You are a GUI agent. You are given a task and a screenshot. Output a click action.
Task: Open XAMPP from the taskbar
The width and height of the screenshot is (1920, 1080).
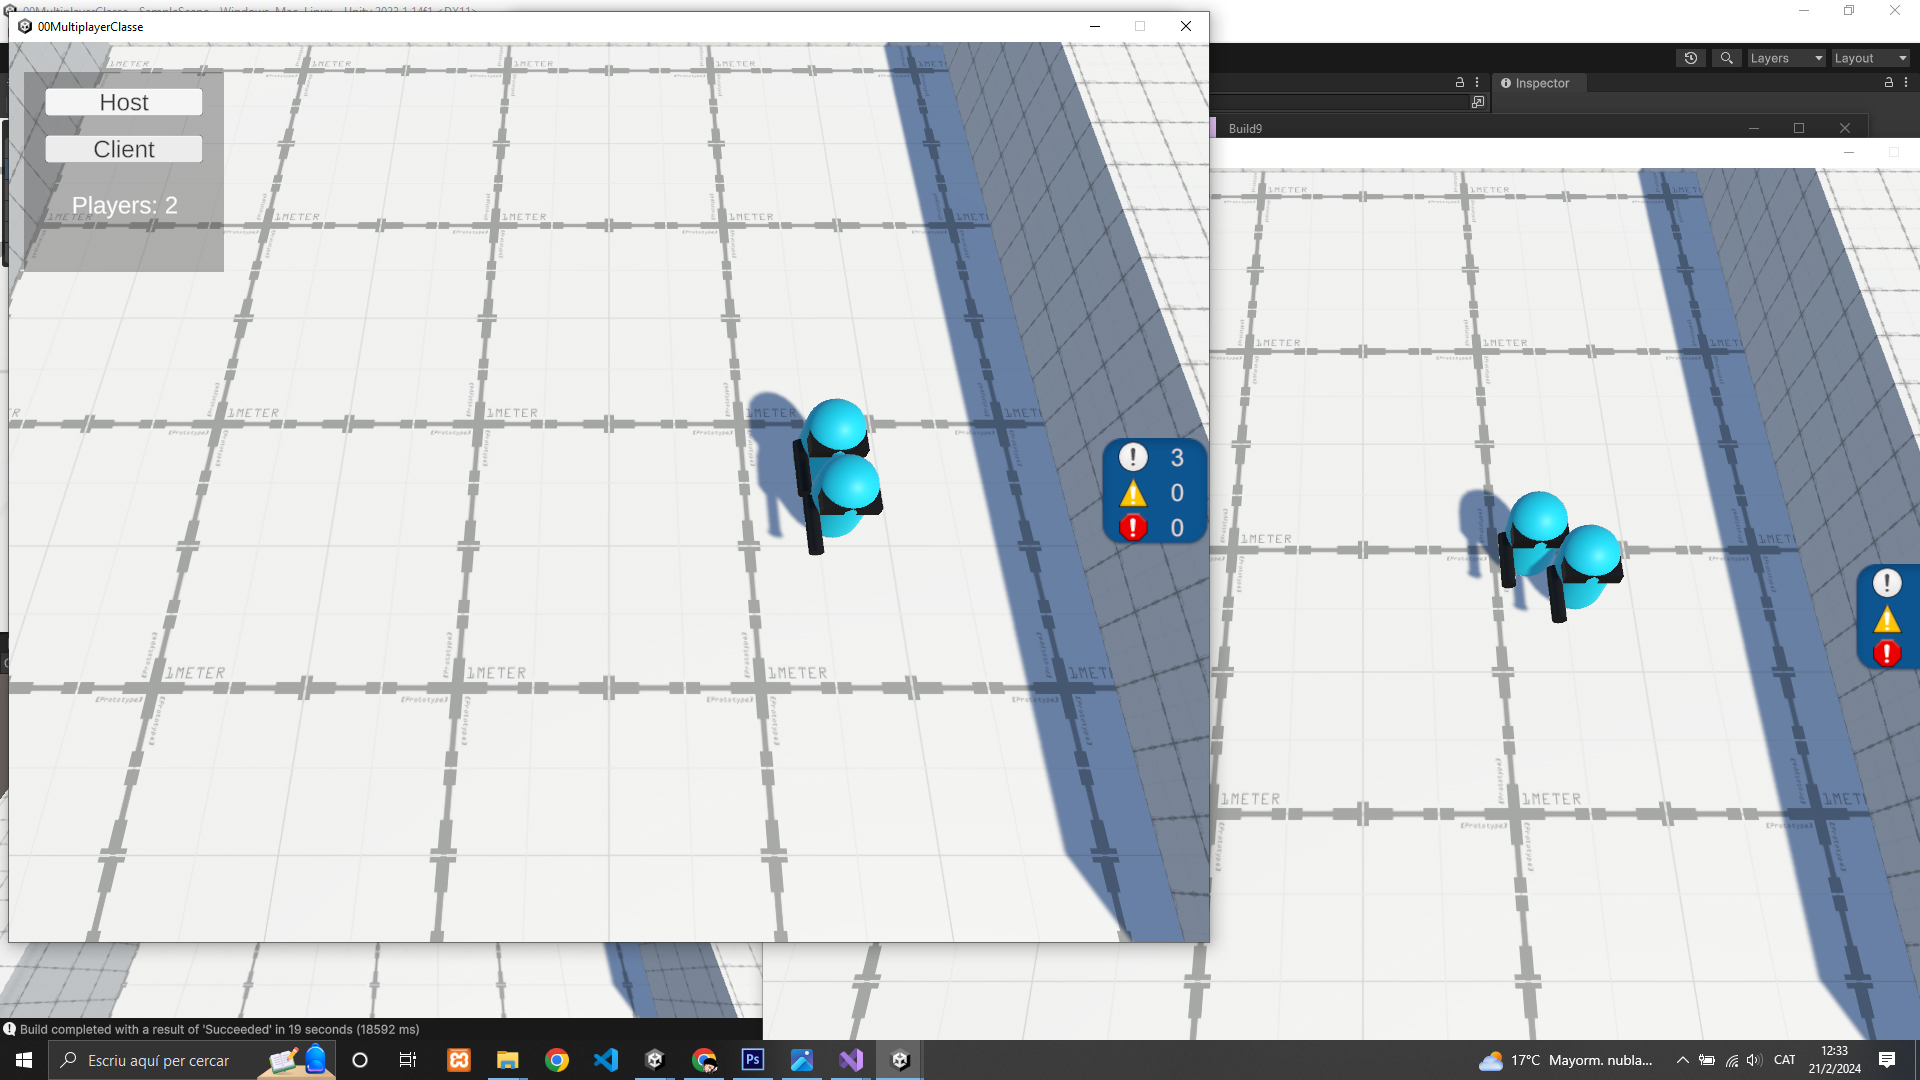click(459, 1060)
